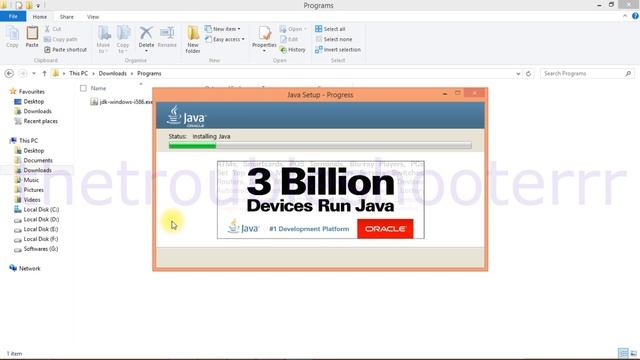This screenshot has height=360, width=640.
Task: Open the address bar history dropdown
Action: tap(518, 73)
